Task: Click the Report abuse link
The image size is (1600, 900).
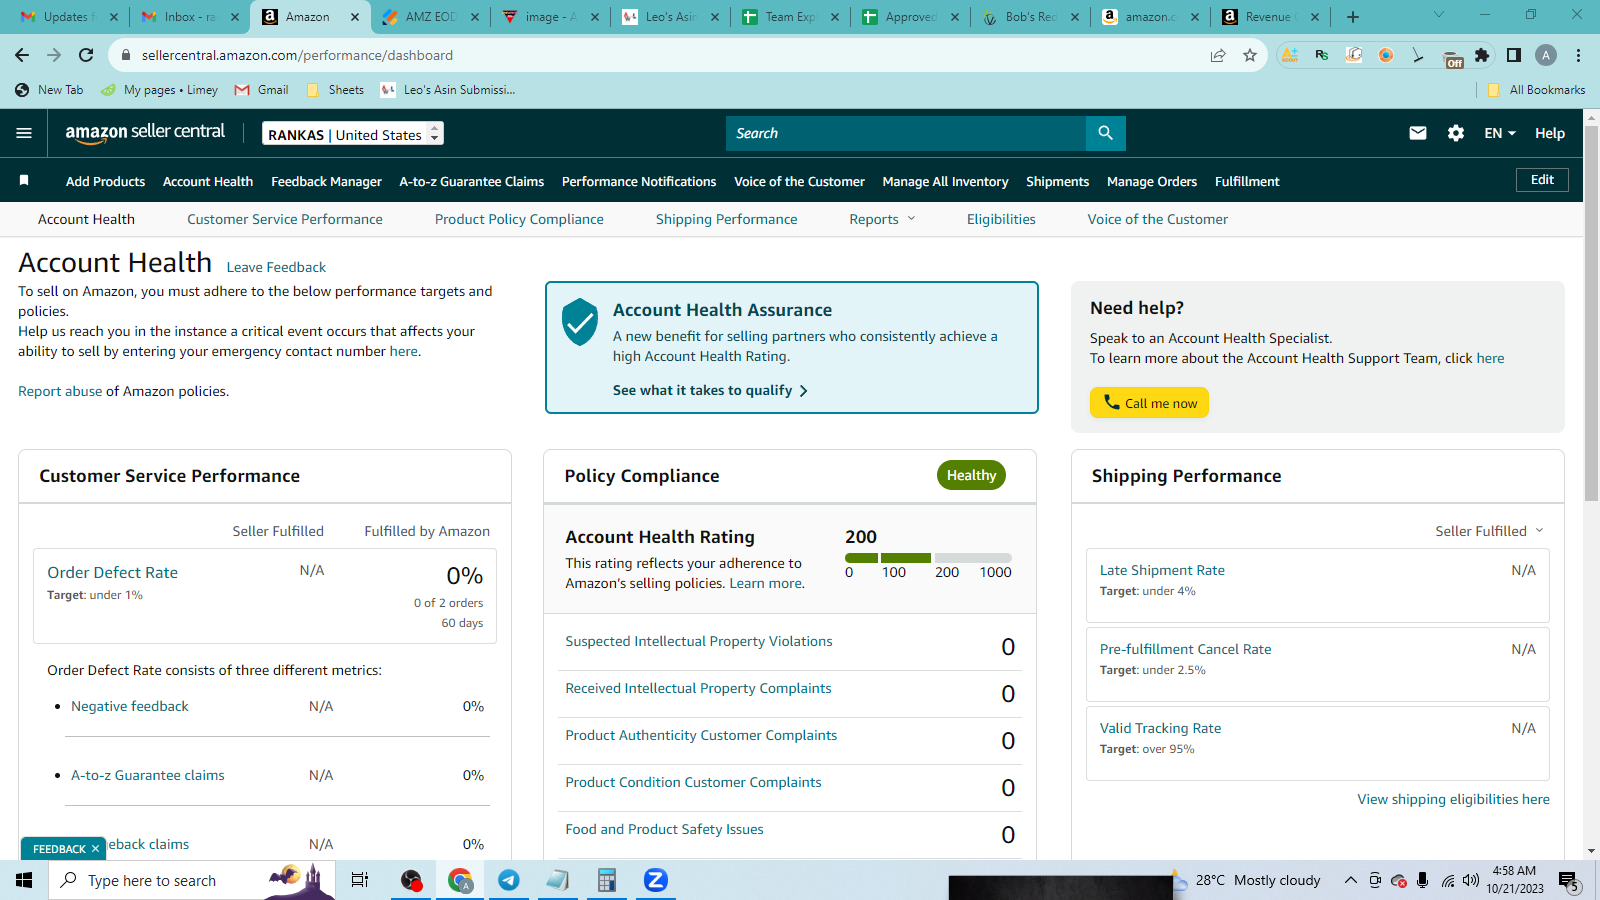Action: coord(60,391)
